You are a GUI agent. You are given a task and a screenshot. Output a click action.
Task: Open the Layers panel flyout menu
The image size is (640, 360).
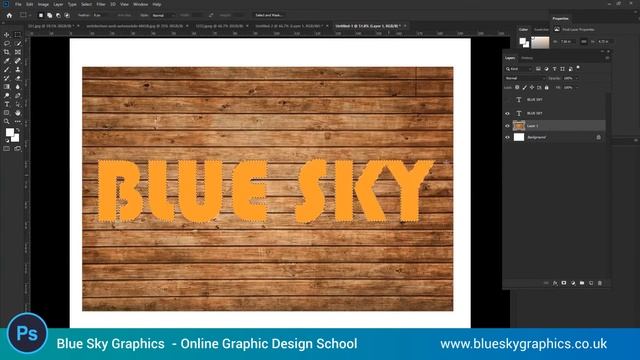click(607, 58)
